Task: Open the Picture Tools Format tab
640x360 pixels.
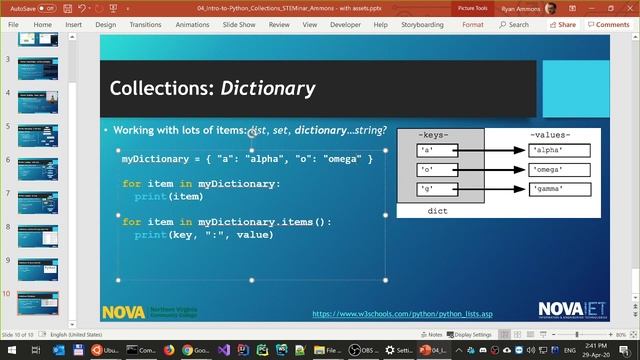Action: (473, 24)
